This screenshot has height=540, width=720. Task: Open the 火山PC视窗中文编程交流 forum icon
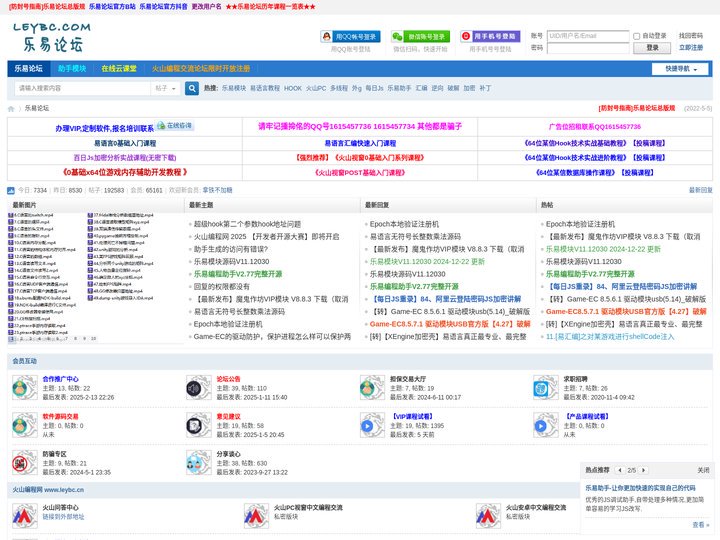(256, 516)
